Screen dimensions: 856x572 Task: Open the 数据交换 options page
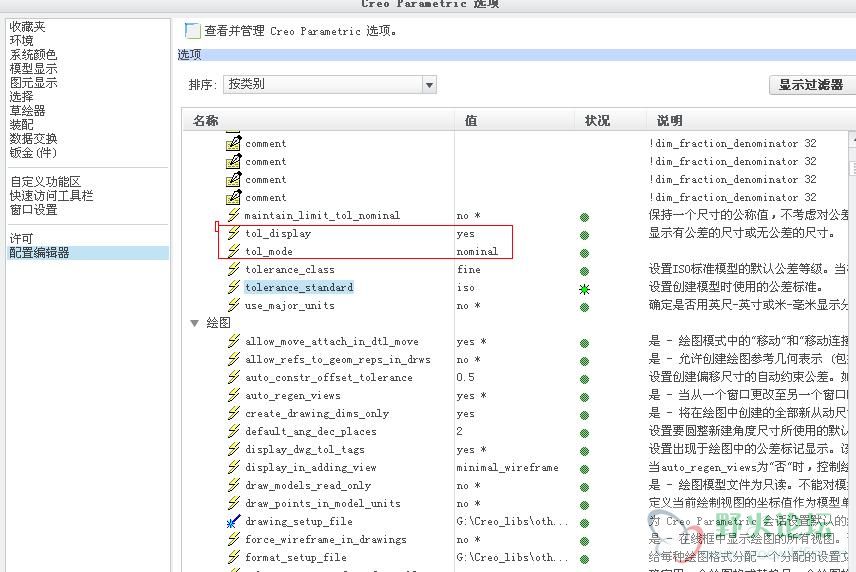pyautogui.click(x=33, y=139)
